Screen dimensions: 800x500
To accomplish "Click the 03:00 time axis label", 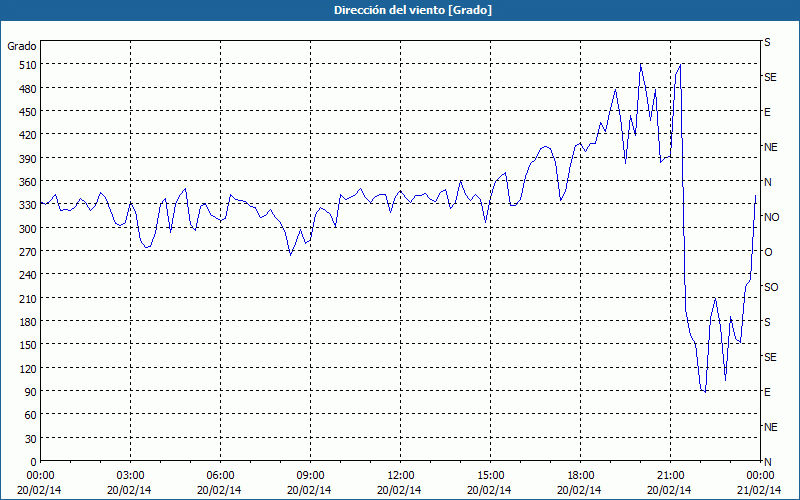I will [131, 476].
